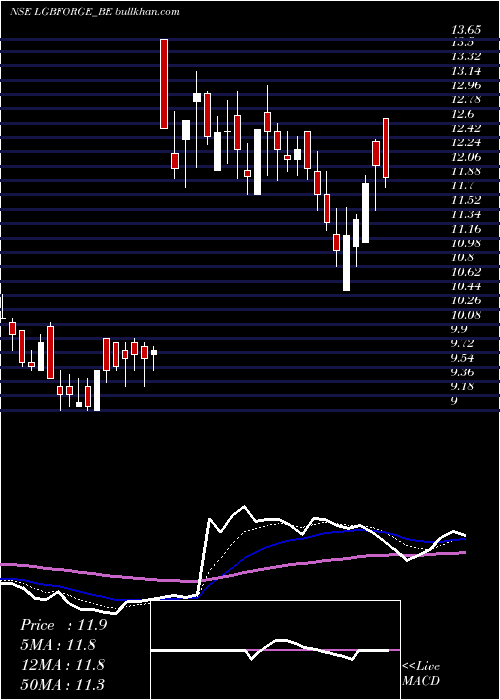This screenshot has width=500, height=700.
Task: Click the 13.14 price axis label
Action: click(x=466, y=71)
